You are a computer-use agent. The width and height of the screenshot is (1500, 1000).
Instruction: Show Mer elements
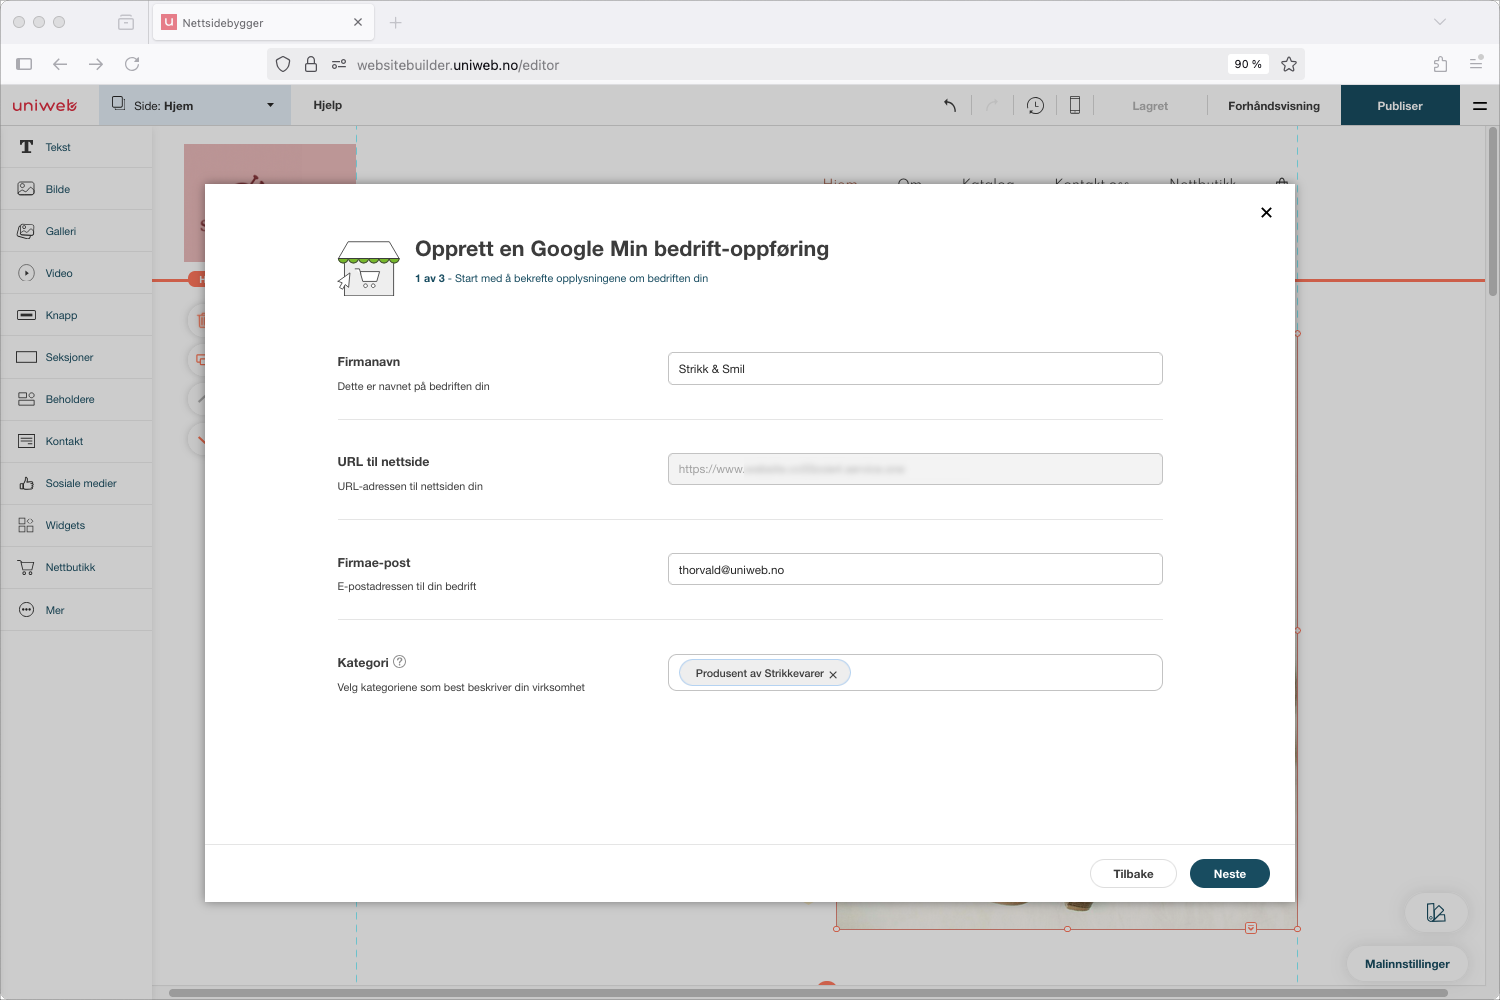[76, 610]
